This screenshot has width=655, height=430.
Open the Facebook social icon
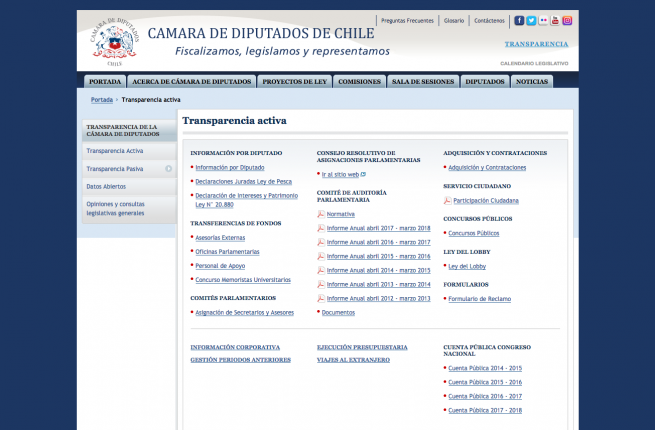pos(519,20)
